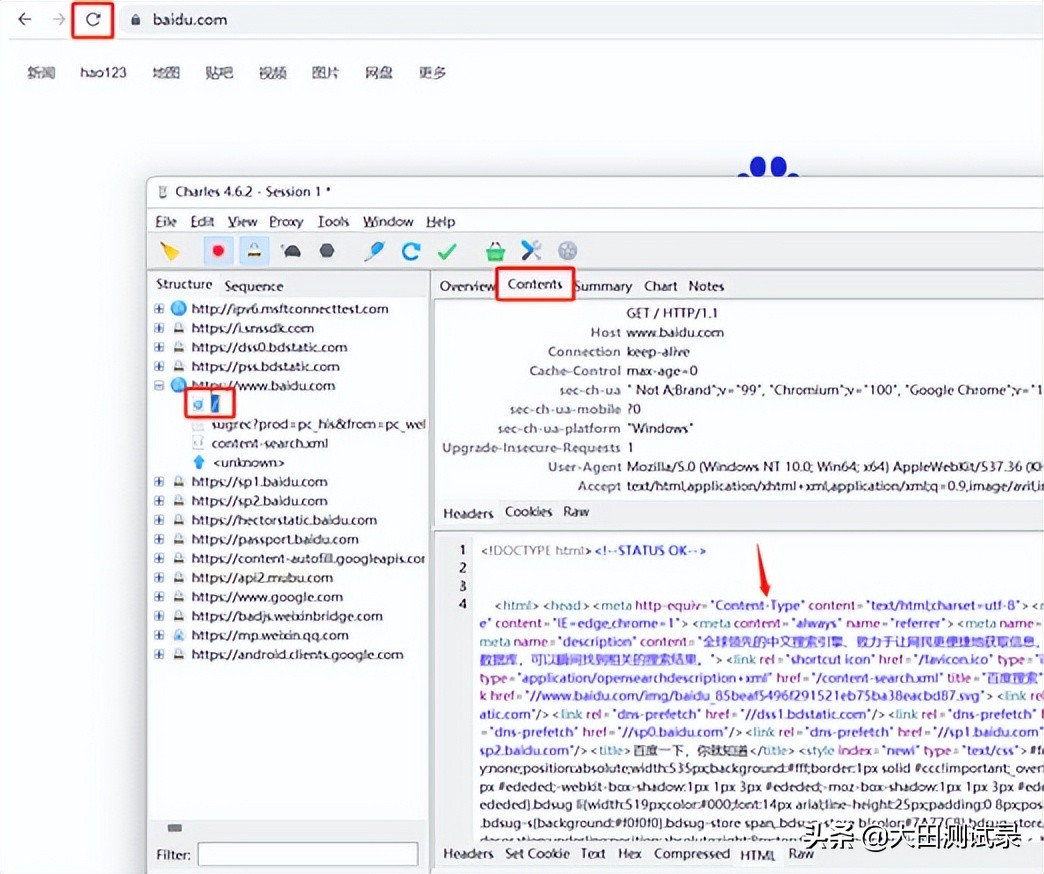Click the lock icon beside https://passport.baidu.com
The width and height of the screenshot is (1044, 874).
[178, 539]
